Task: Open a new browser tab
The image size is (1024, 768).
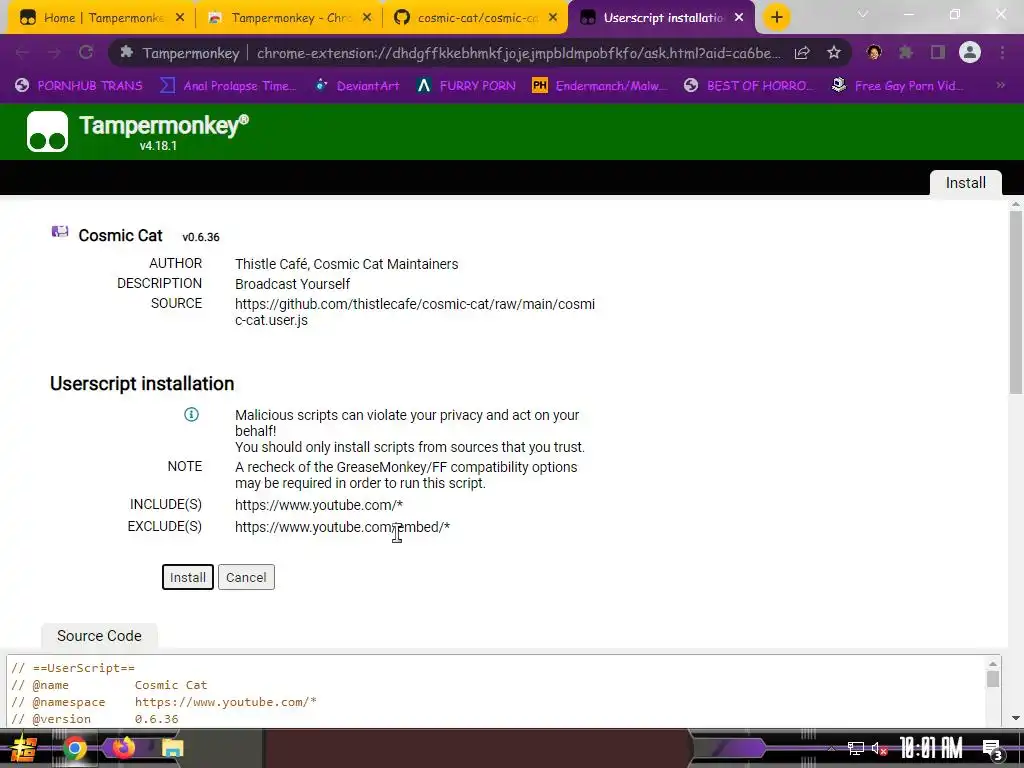Action: (776, 18)
